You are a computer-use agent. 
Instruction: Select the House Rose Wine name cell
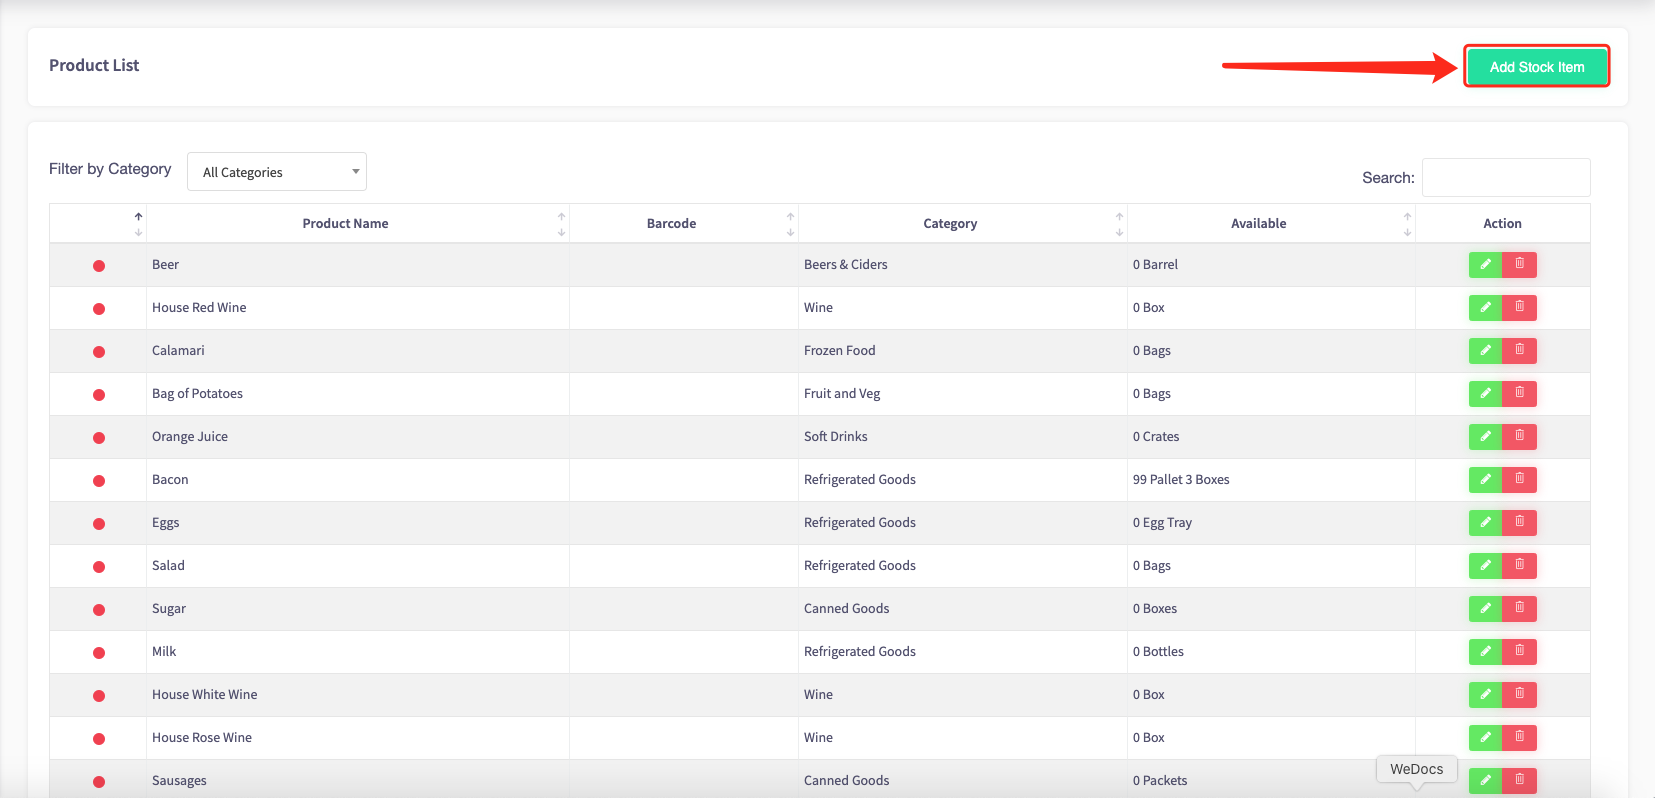tap(358, 738)
